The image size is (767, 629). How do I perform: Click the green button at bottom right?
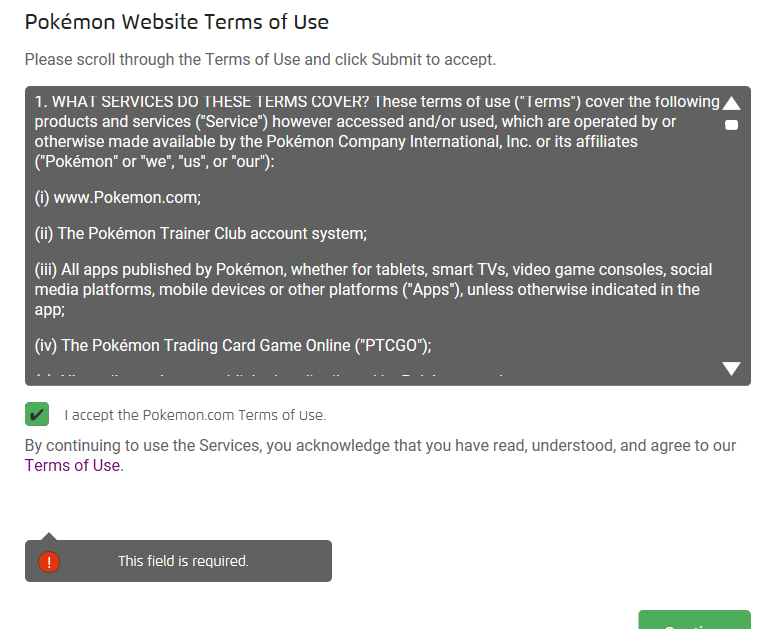click(694, 620)
